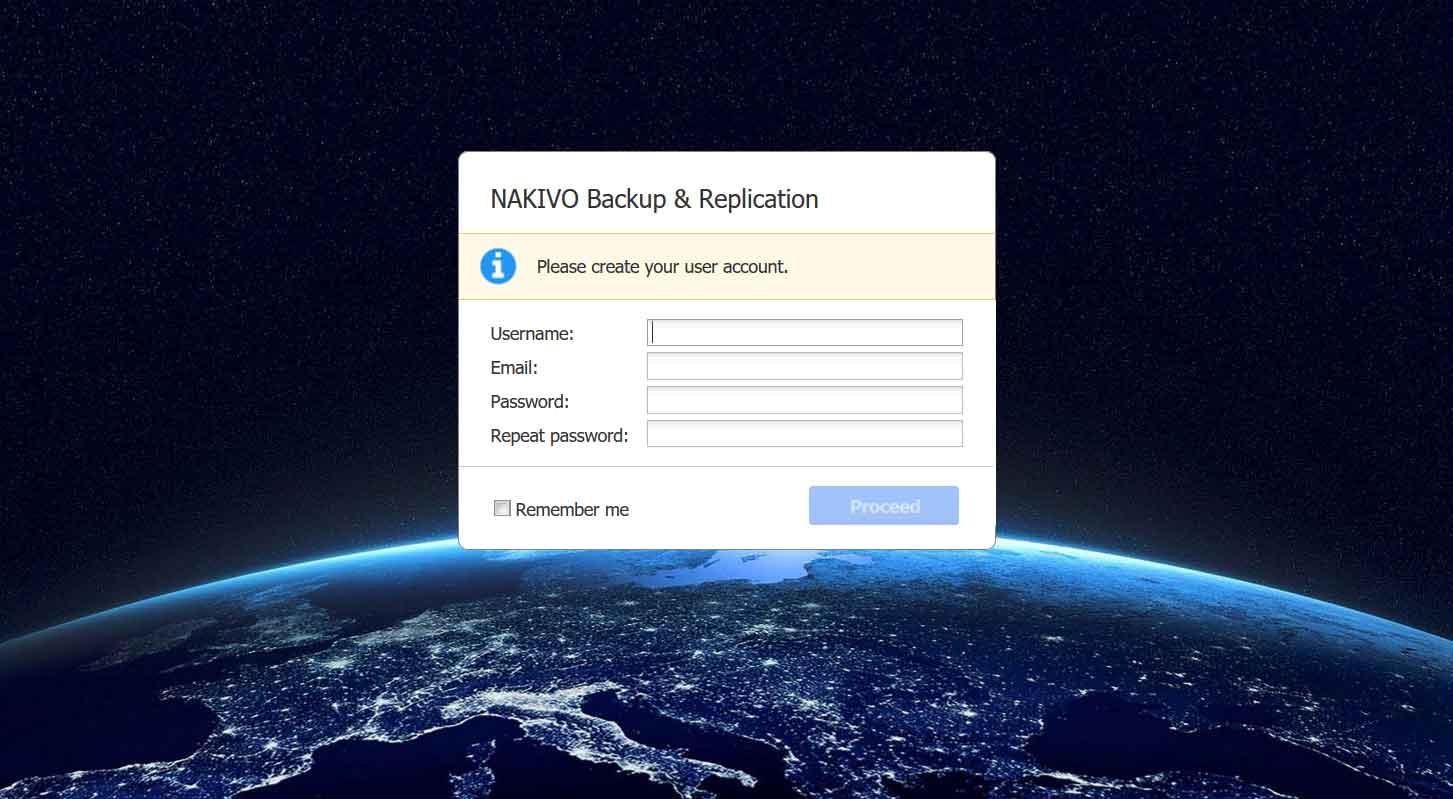
Task: Click the Email: label
Action: 514,368
